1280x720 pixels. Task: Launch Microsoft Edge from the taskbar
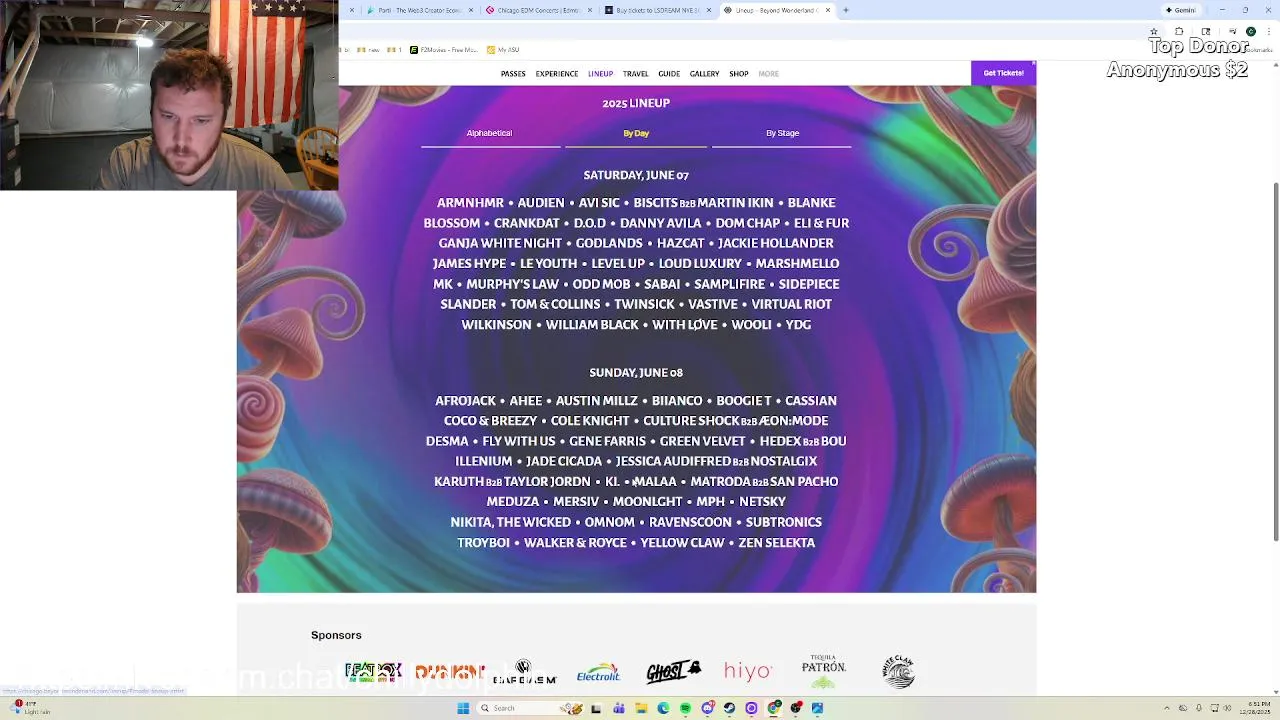point(663,708)
